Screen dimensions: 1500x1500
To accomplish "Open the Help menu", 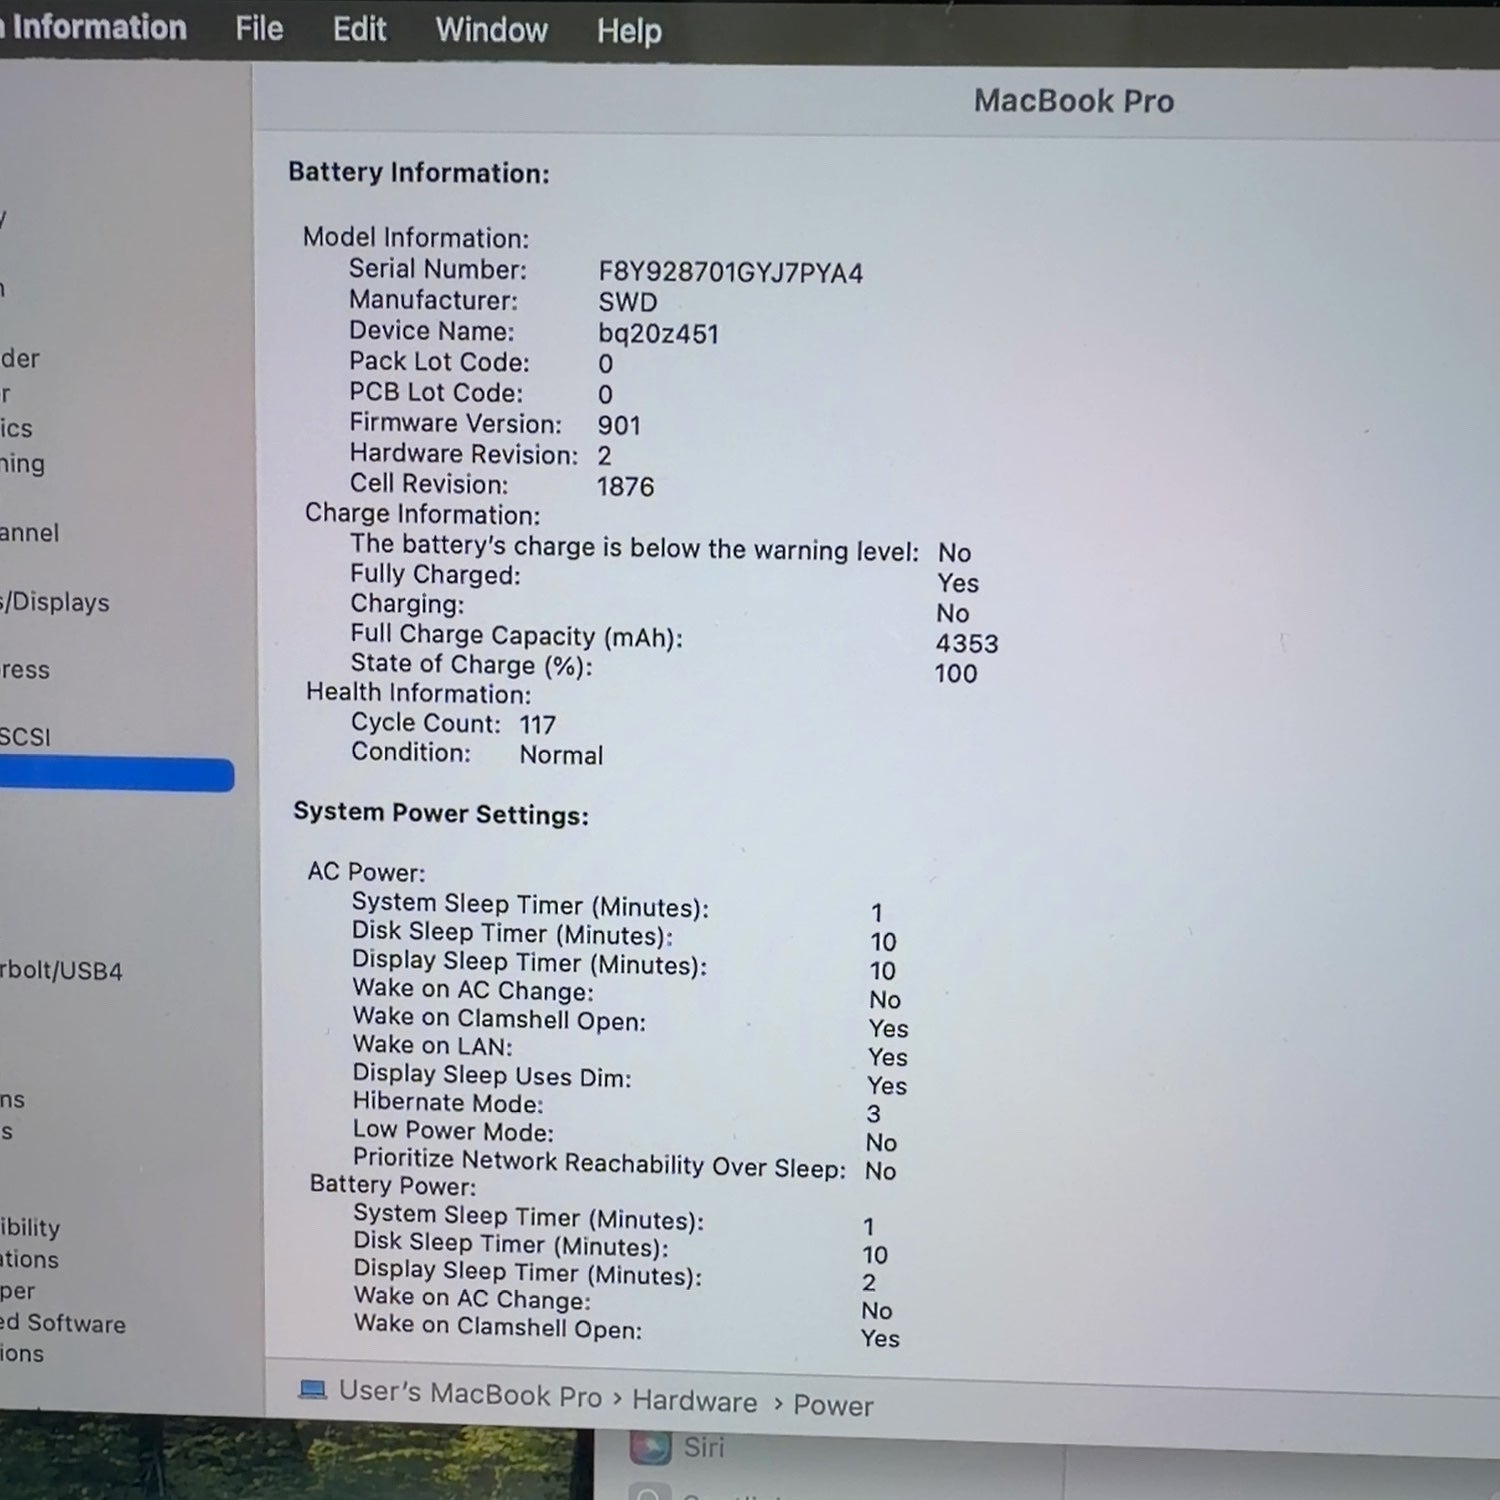I will (x=629, y=31).
